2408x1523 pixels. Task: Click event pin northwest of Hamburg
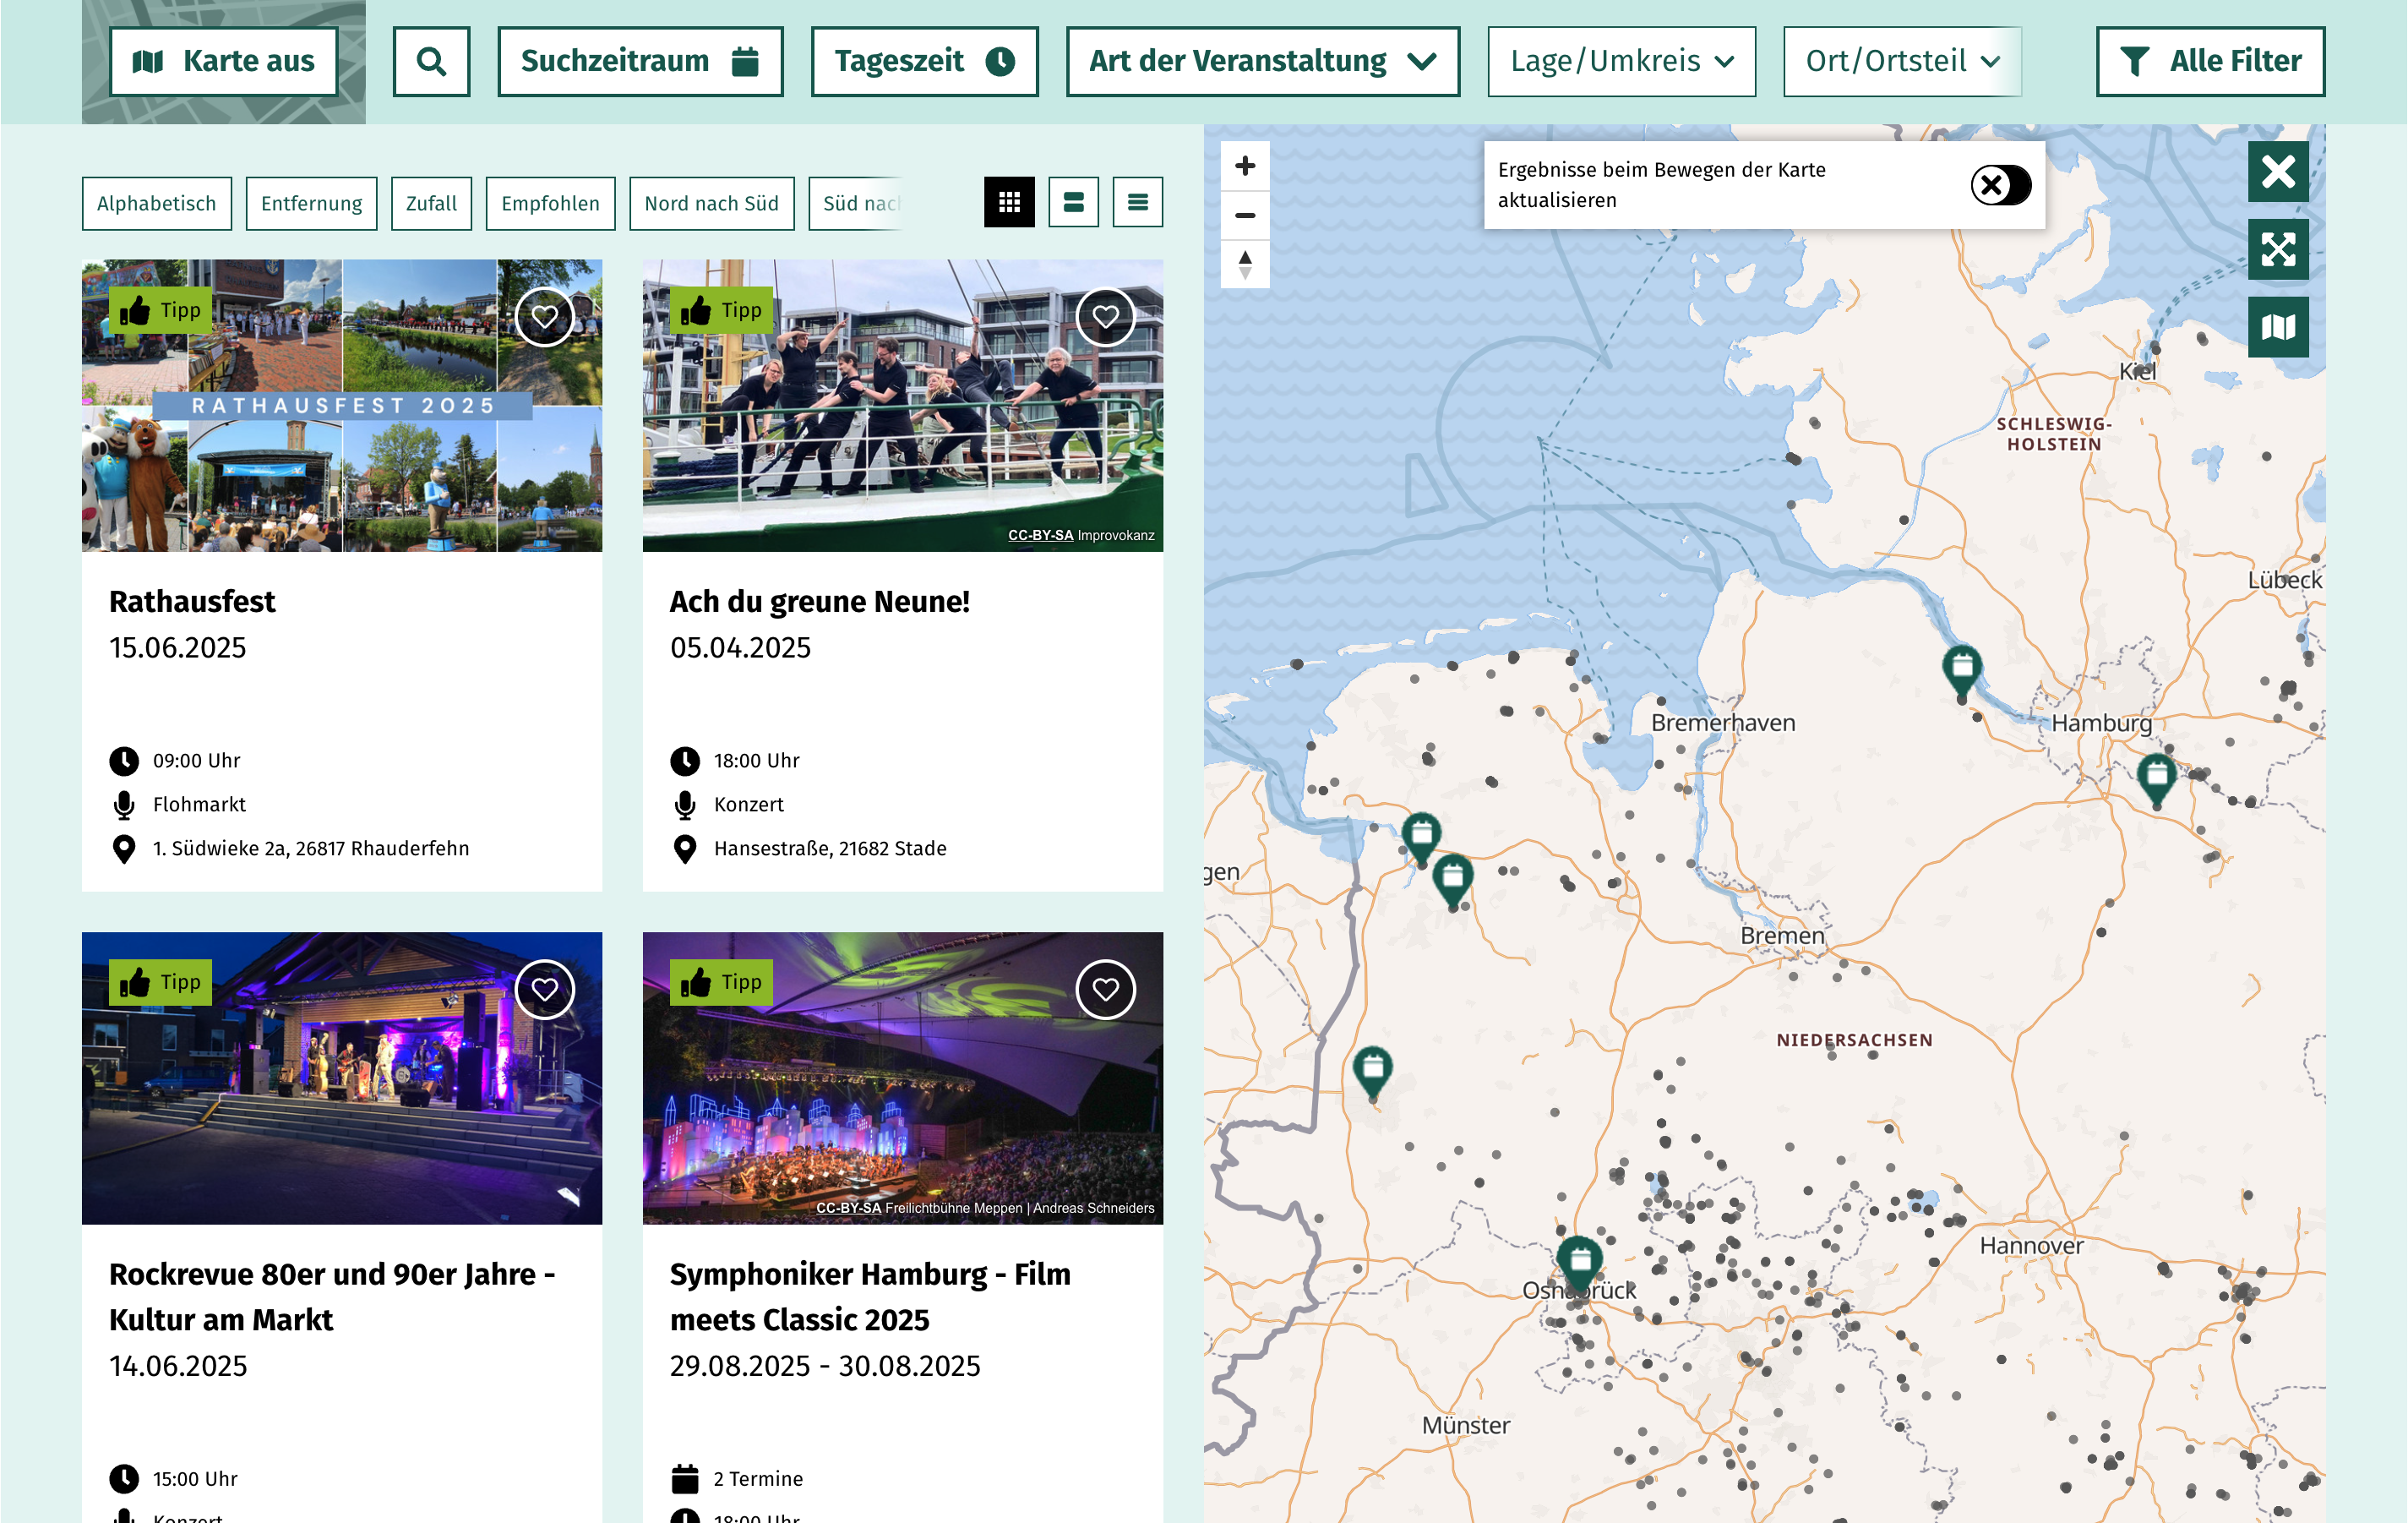pos(1962,670)
